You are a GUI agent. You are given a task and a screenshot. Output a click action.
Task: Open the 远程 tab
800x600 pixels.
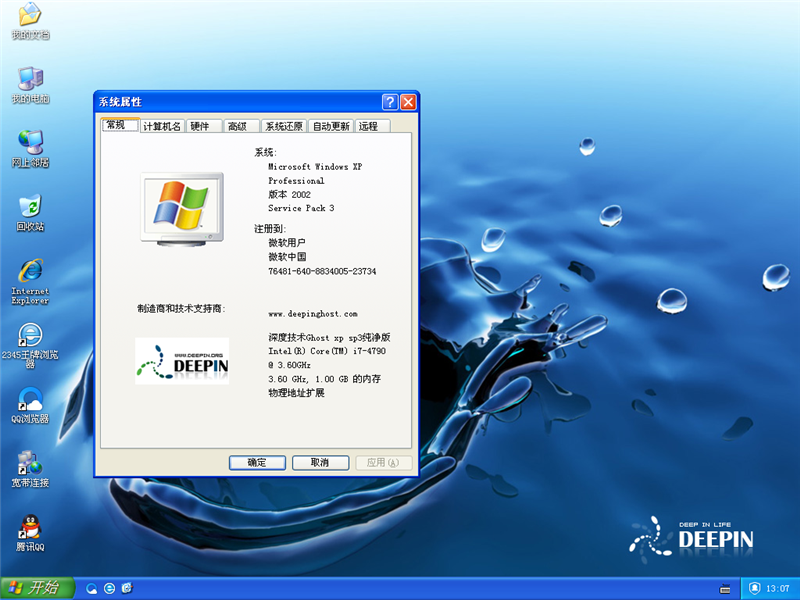pyautogui.click(x=369, y=127)
